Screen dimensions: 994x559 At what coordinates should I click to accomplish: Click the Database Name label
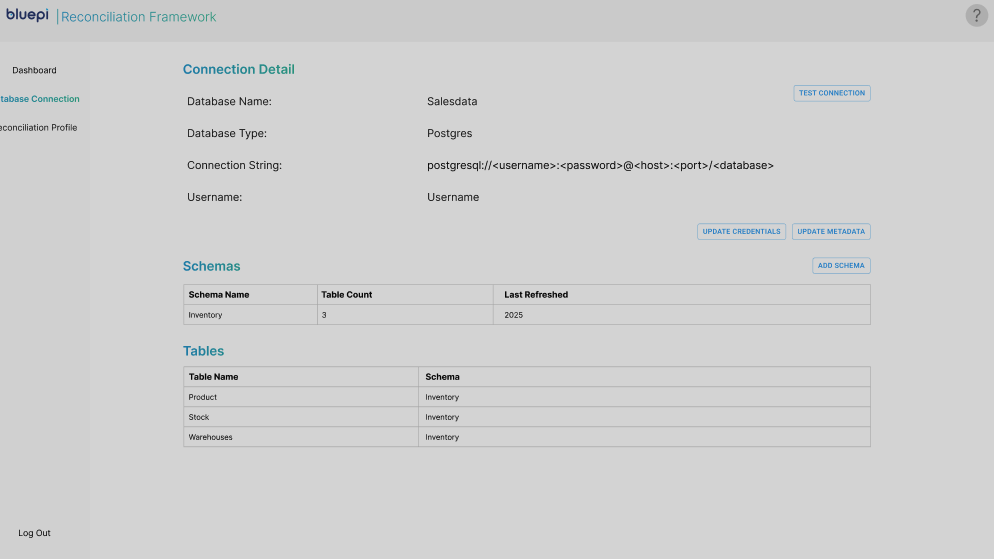[229, 101]
